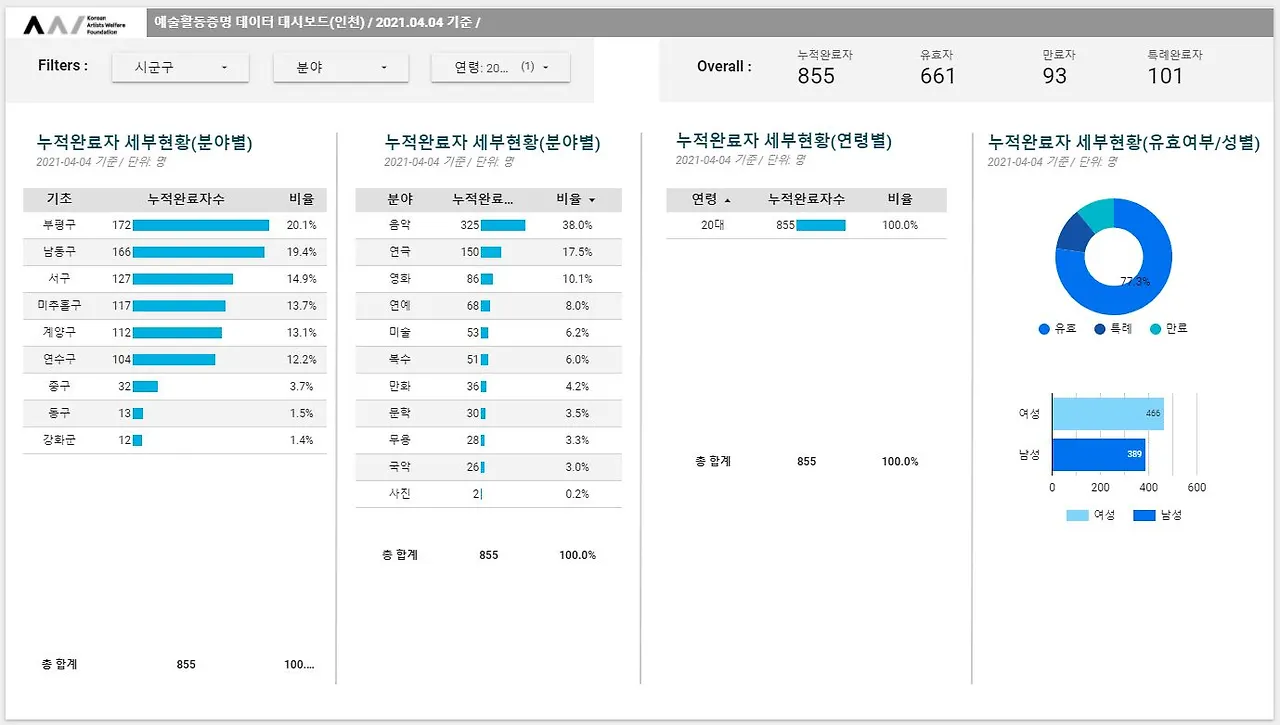Image resolution: width=1280 pixels, height=725 pixels.
Task: Click the 연예 row name
Action: coord(400,305)
